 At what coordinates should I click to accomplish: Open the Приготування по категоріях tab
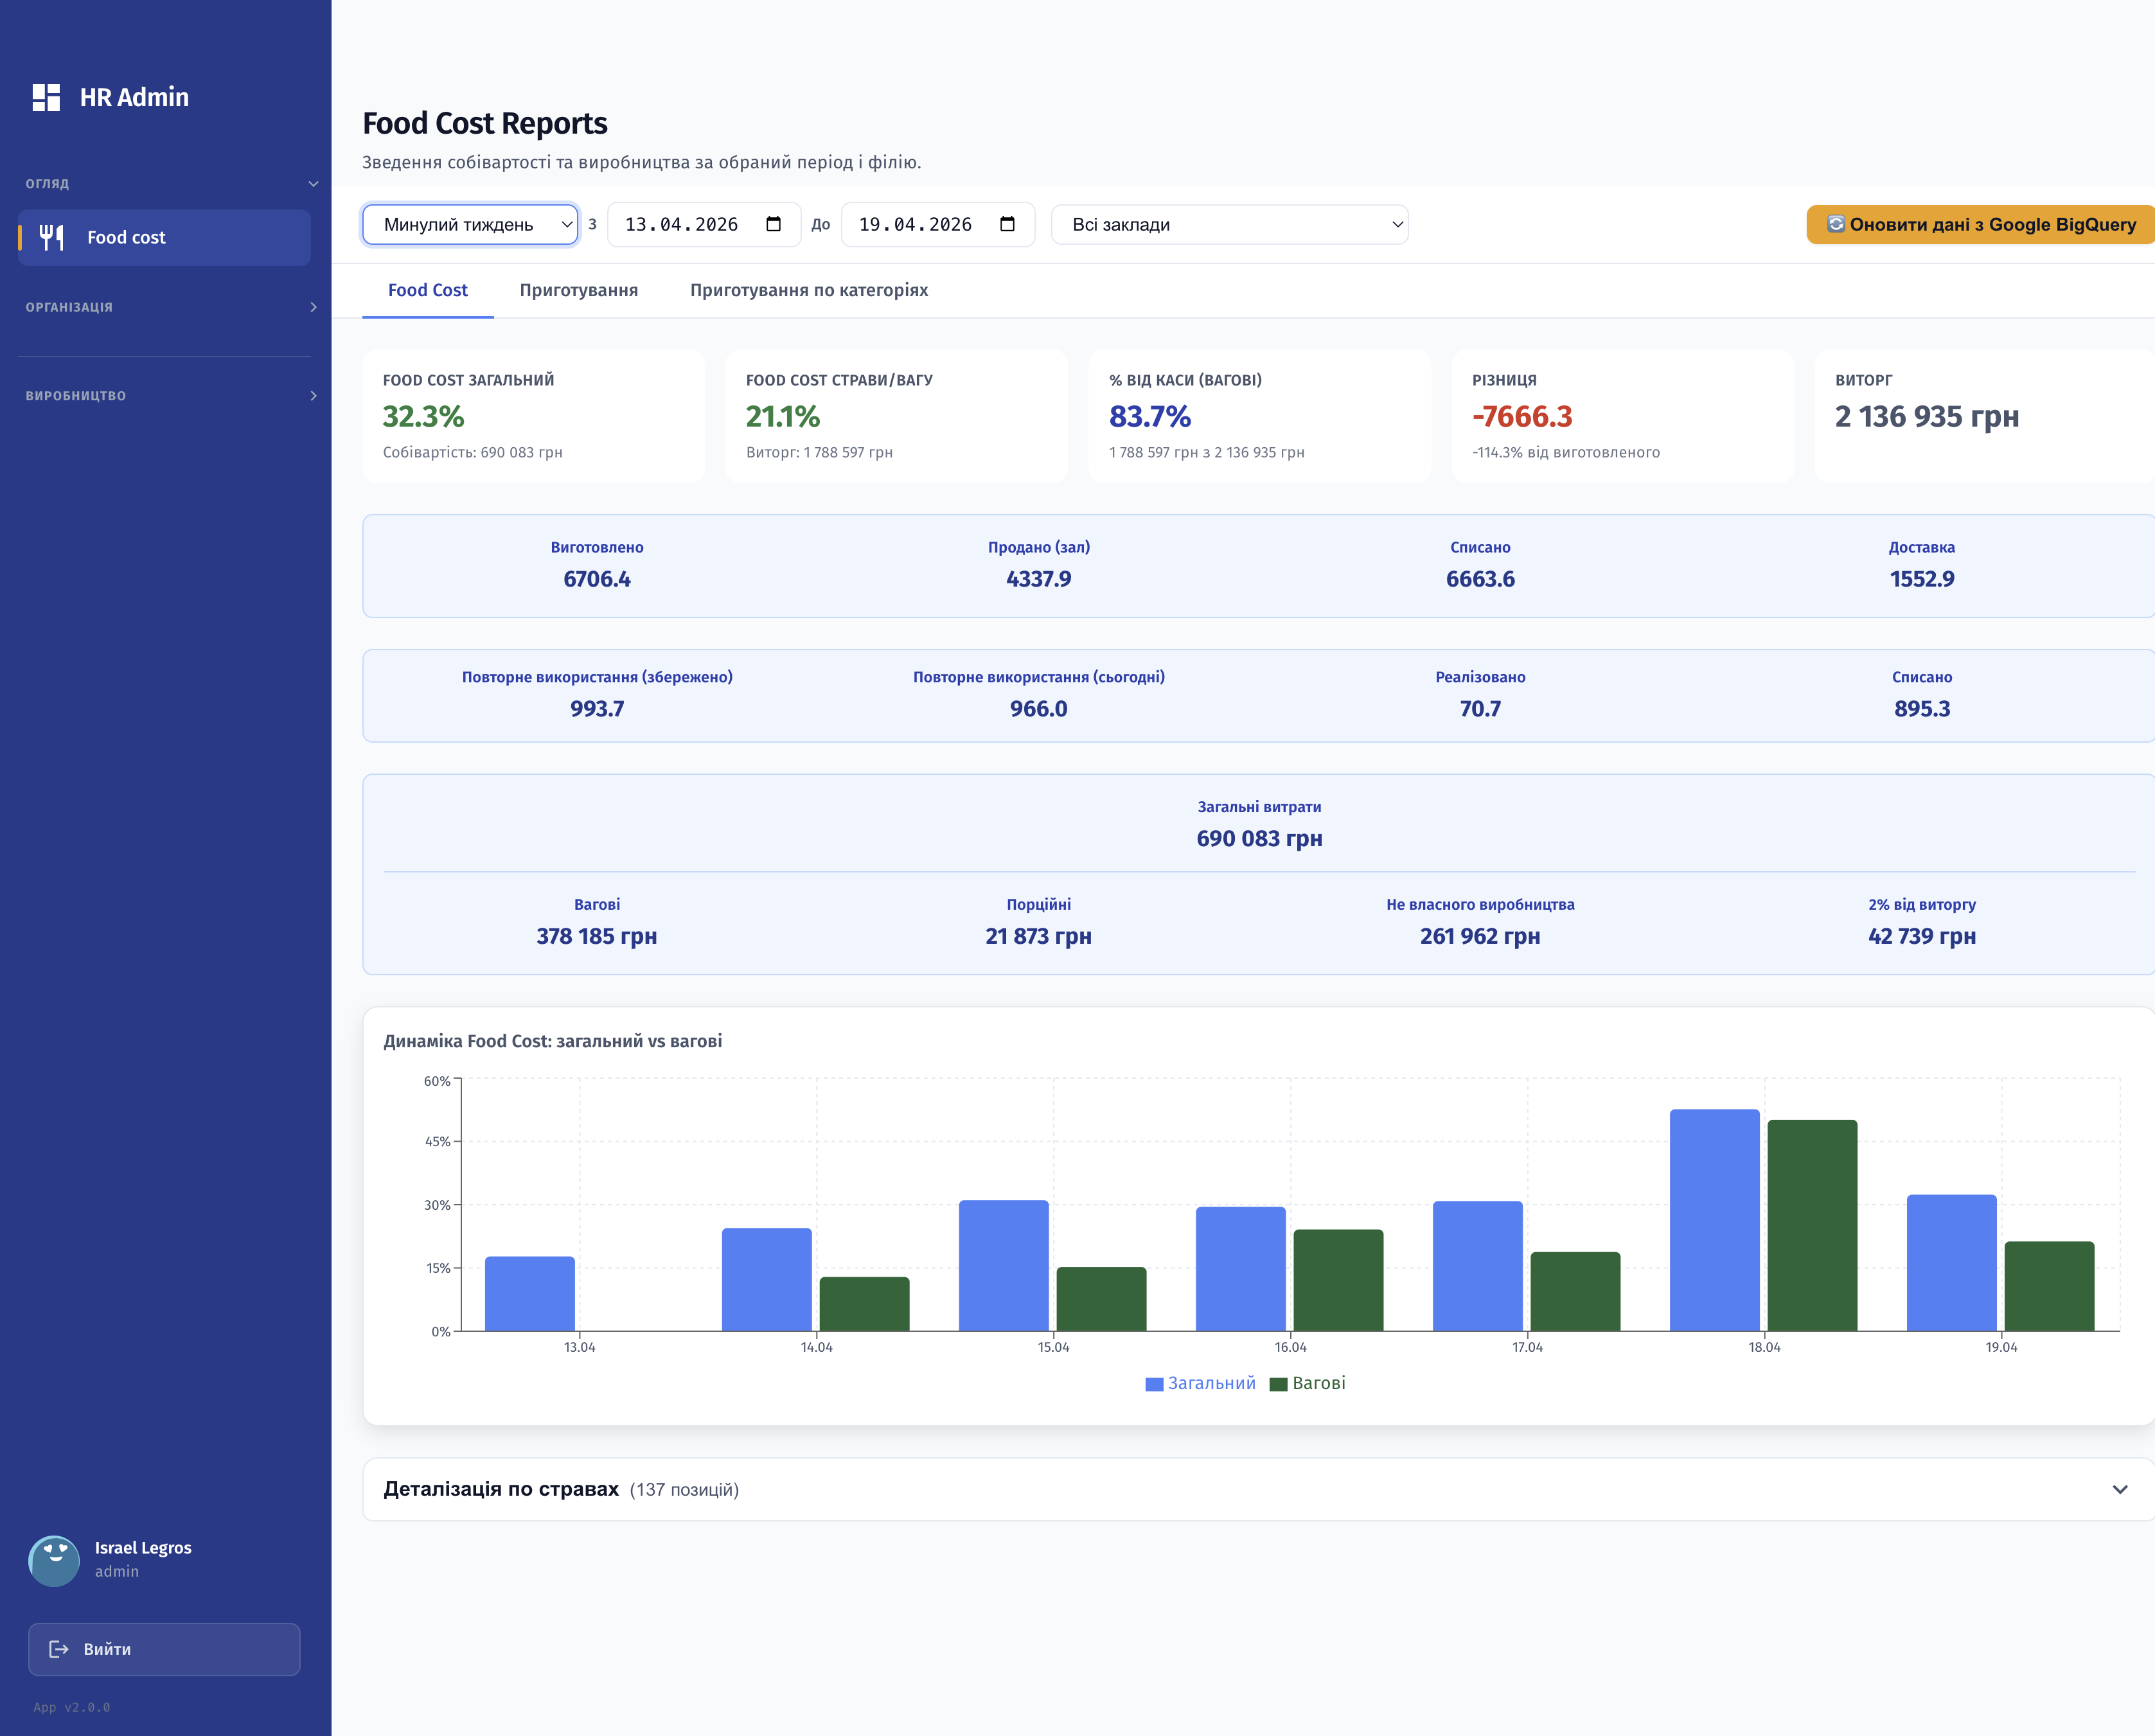808,290
